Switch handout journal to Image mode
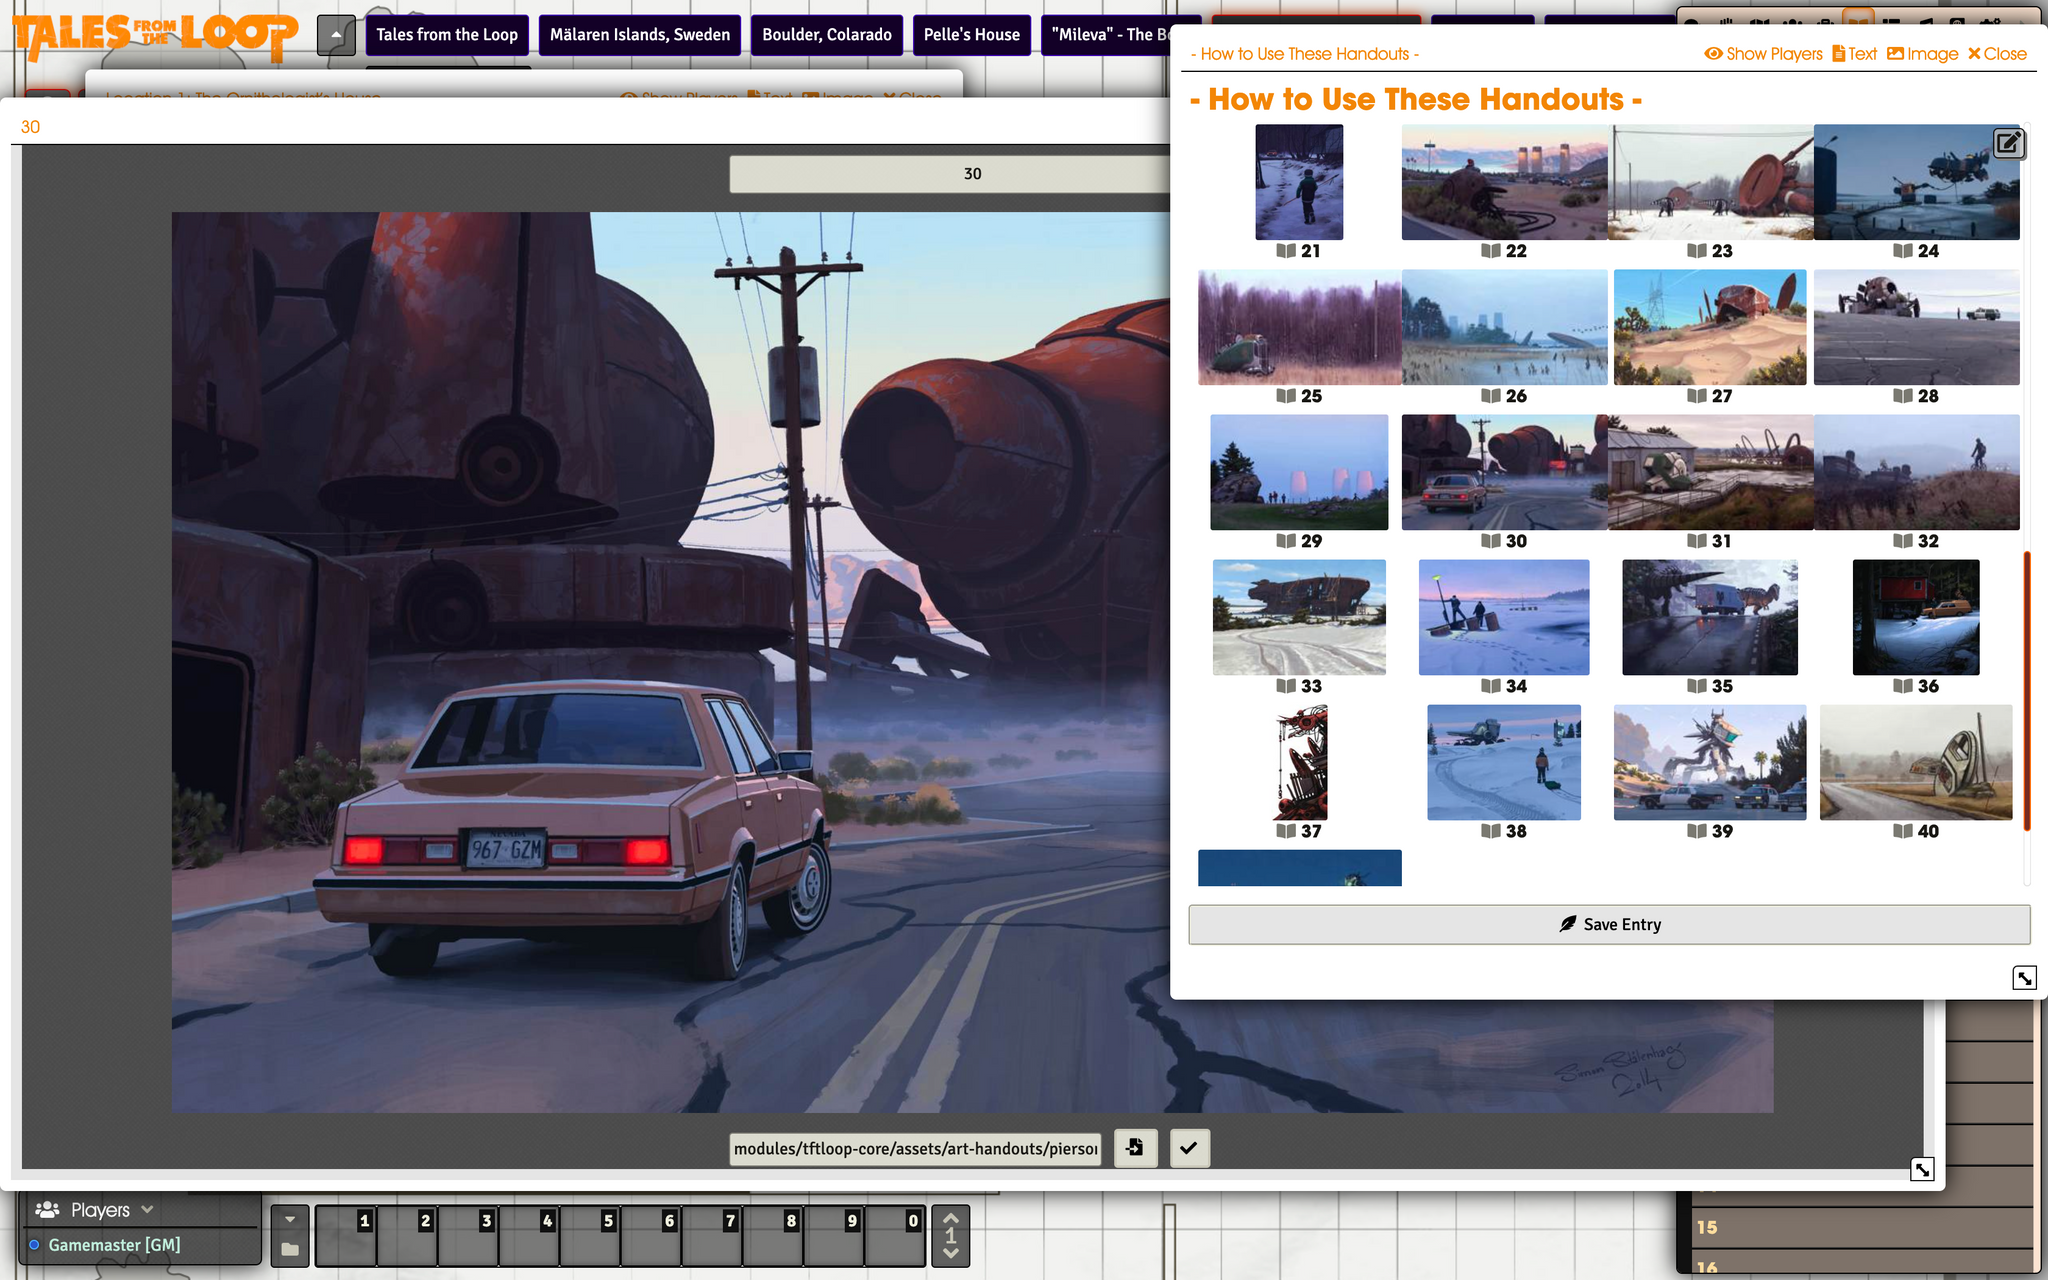Image resolution: width=2048 pixels, height=1280 pixels. tap(1922, 54)
